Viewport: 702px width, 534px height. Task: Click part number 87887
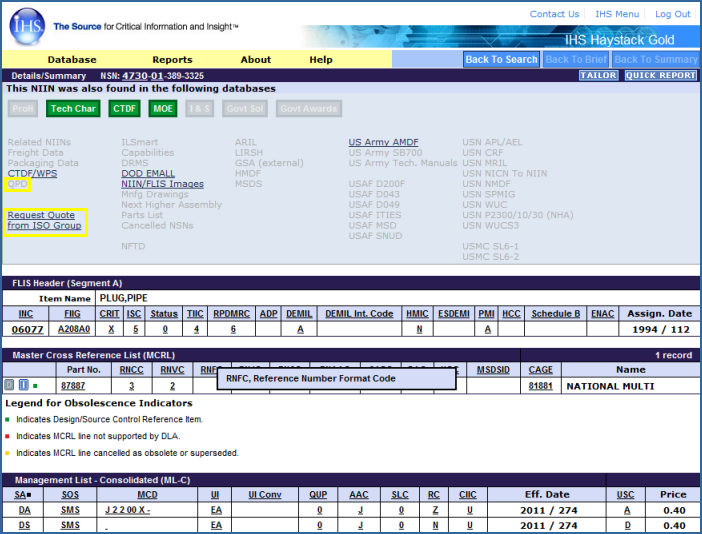[x=73, y=386]
